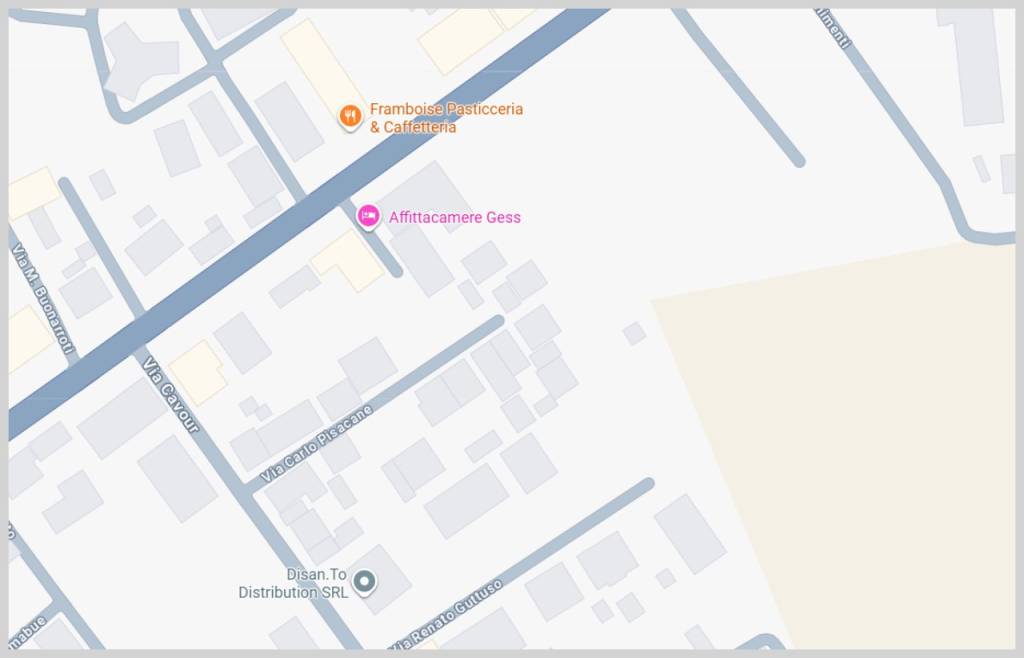Click the wide dark-blue main diagonal road
This screenshot has height=658, width=1024.
click(307, 222)
